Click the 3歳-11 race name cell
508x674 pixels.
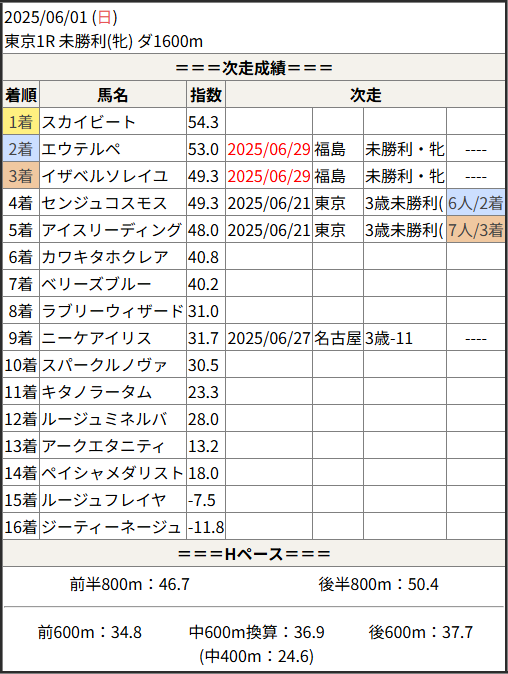pos(405,338)
